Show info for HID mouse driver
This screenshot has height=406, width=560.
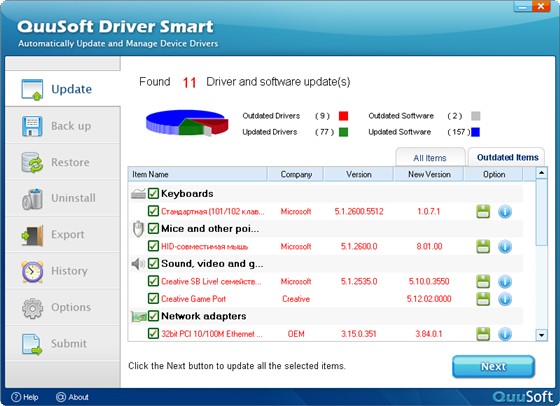tap(505, 246)
